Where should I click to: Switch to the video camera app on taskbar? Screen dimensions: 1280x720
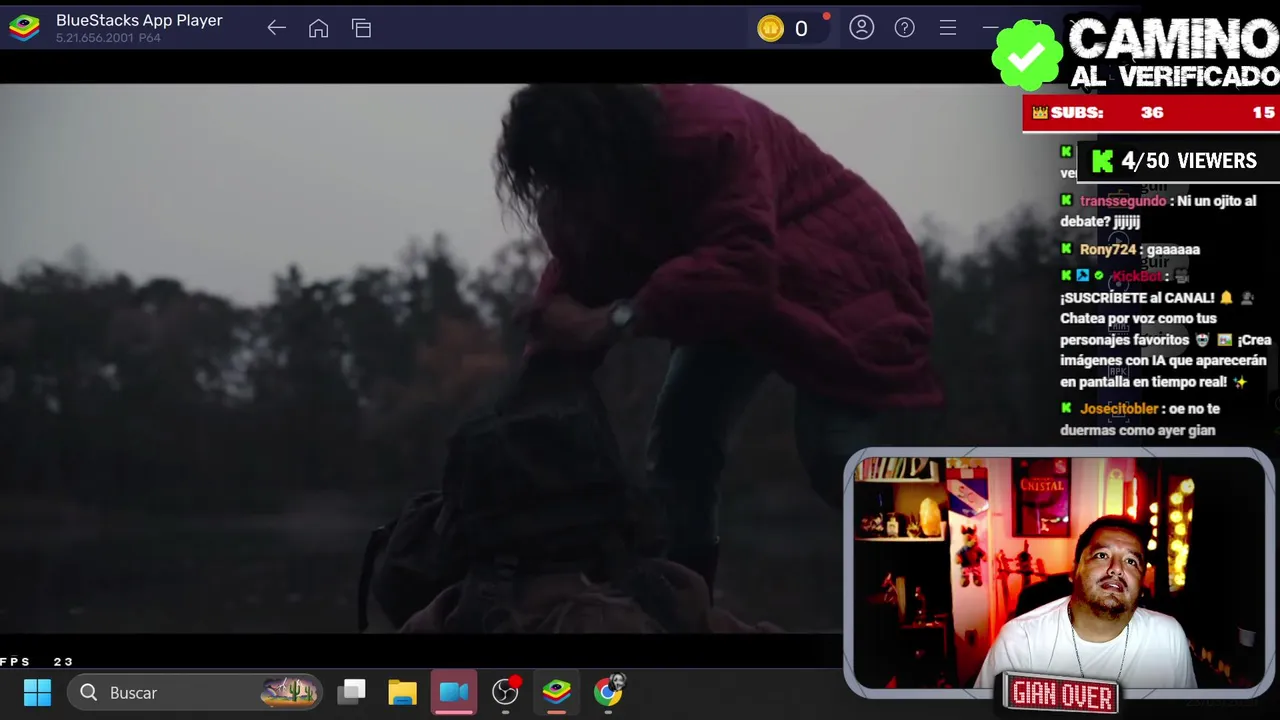point(454,692)
